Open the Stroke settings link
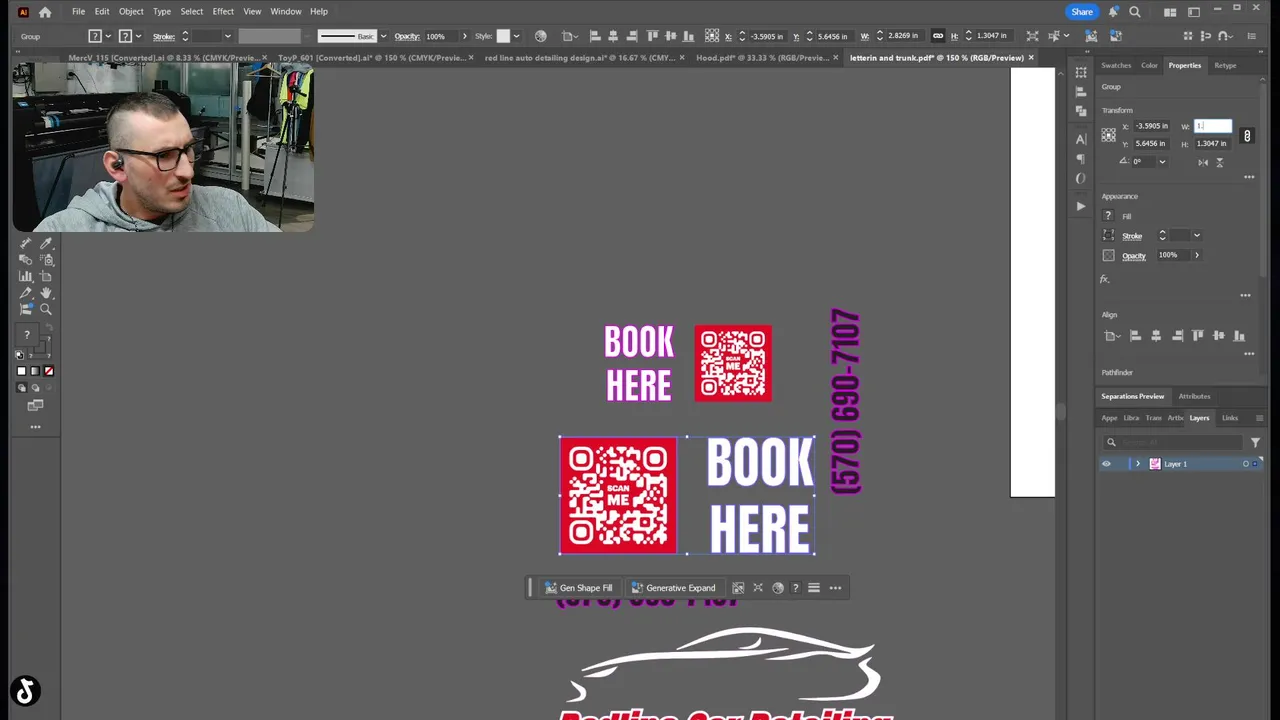The image size is (1280, 720). tap(1132, 236)
